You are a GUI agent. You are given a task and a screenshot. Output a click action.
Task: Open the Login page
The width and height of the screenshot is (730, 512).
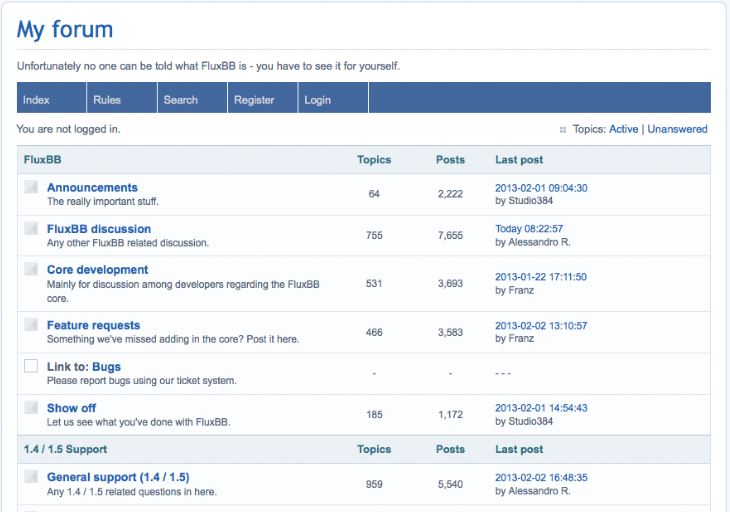(x=333, y=98)
